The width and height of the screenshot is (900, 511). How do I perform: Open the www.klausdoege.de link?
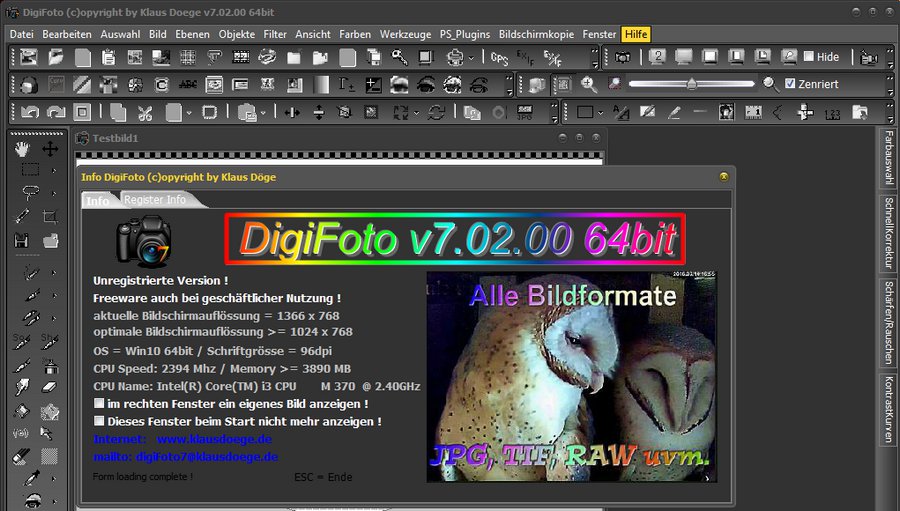(214, 439)
